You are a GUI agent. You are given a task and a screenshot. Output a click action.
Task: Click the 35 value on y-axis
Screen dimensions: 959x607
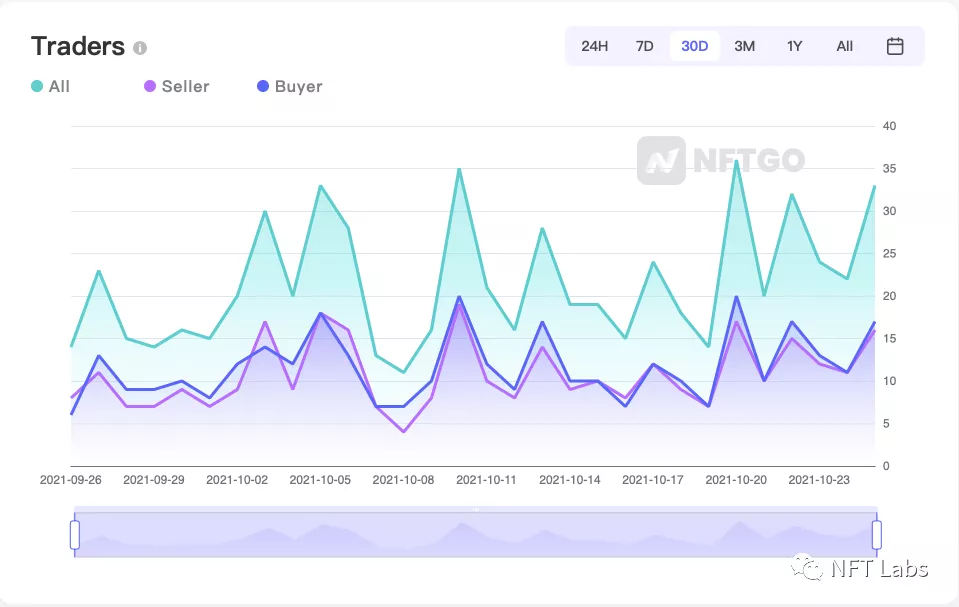coord(889,168)
